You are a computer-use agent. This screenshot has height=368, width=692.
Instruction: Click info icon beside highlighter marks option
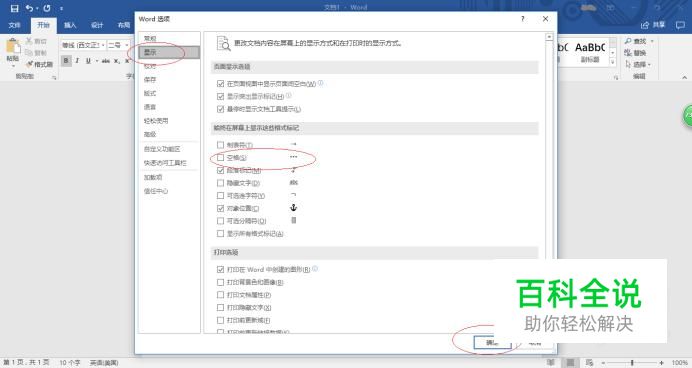pyautogui.click(x=289, y=95)
